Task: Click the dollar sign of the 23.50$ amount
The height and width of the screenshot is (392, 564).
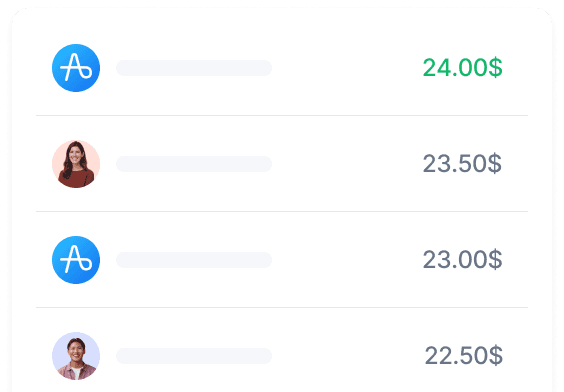Action: click(495, 164)
